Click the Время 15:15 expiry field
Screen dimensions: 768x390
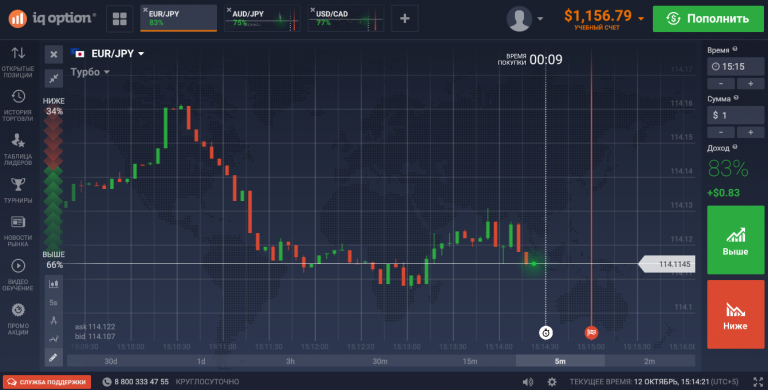735,66
